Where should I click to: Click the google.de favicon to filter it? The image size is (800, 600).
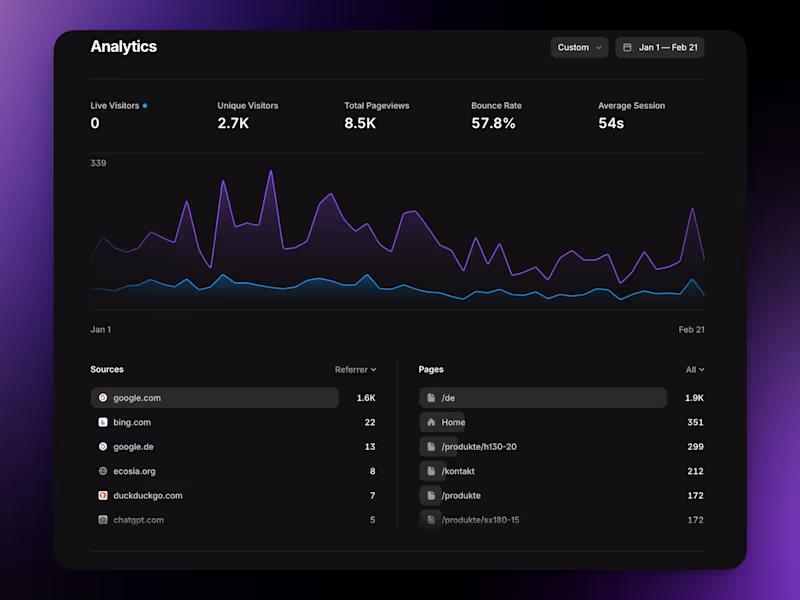(103, 446)
